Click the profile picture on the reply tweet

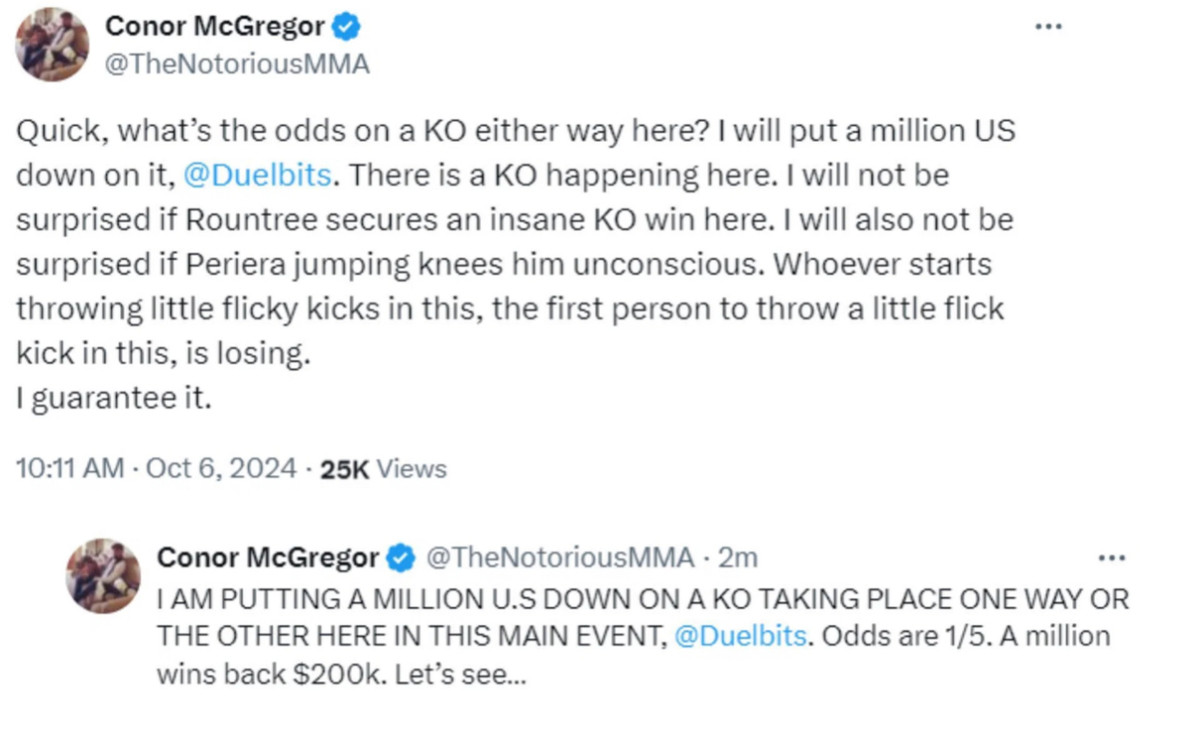(103, 576)
